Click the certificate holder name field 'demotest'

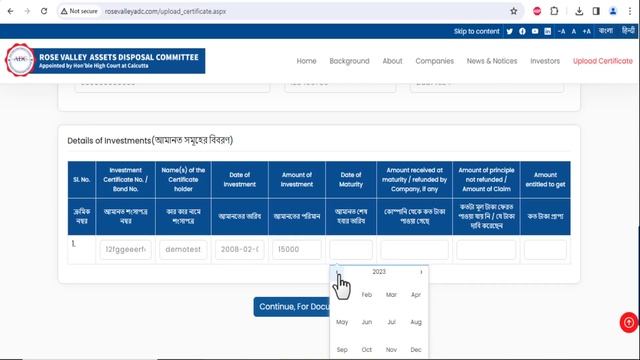pos(183,249)
